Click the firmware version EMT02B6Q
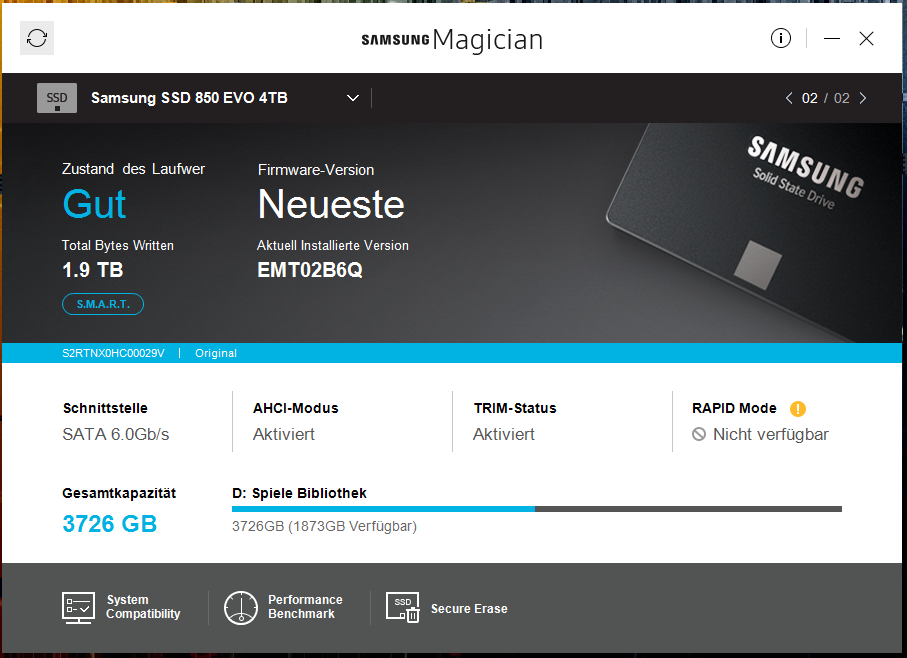The image size is (907, 658). (309, 270)
